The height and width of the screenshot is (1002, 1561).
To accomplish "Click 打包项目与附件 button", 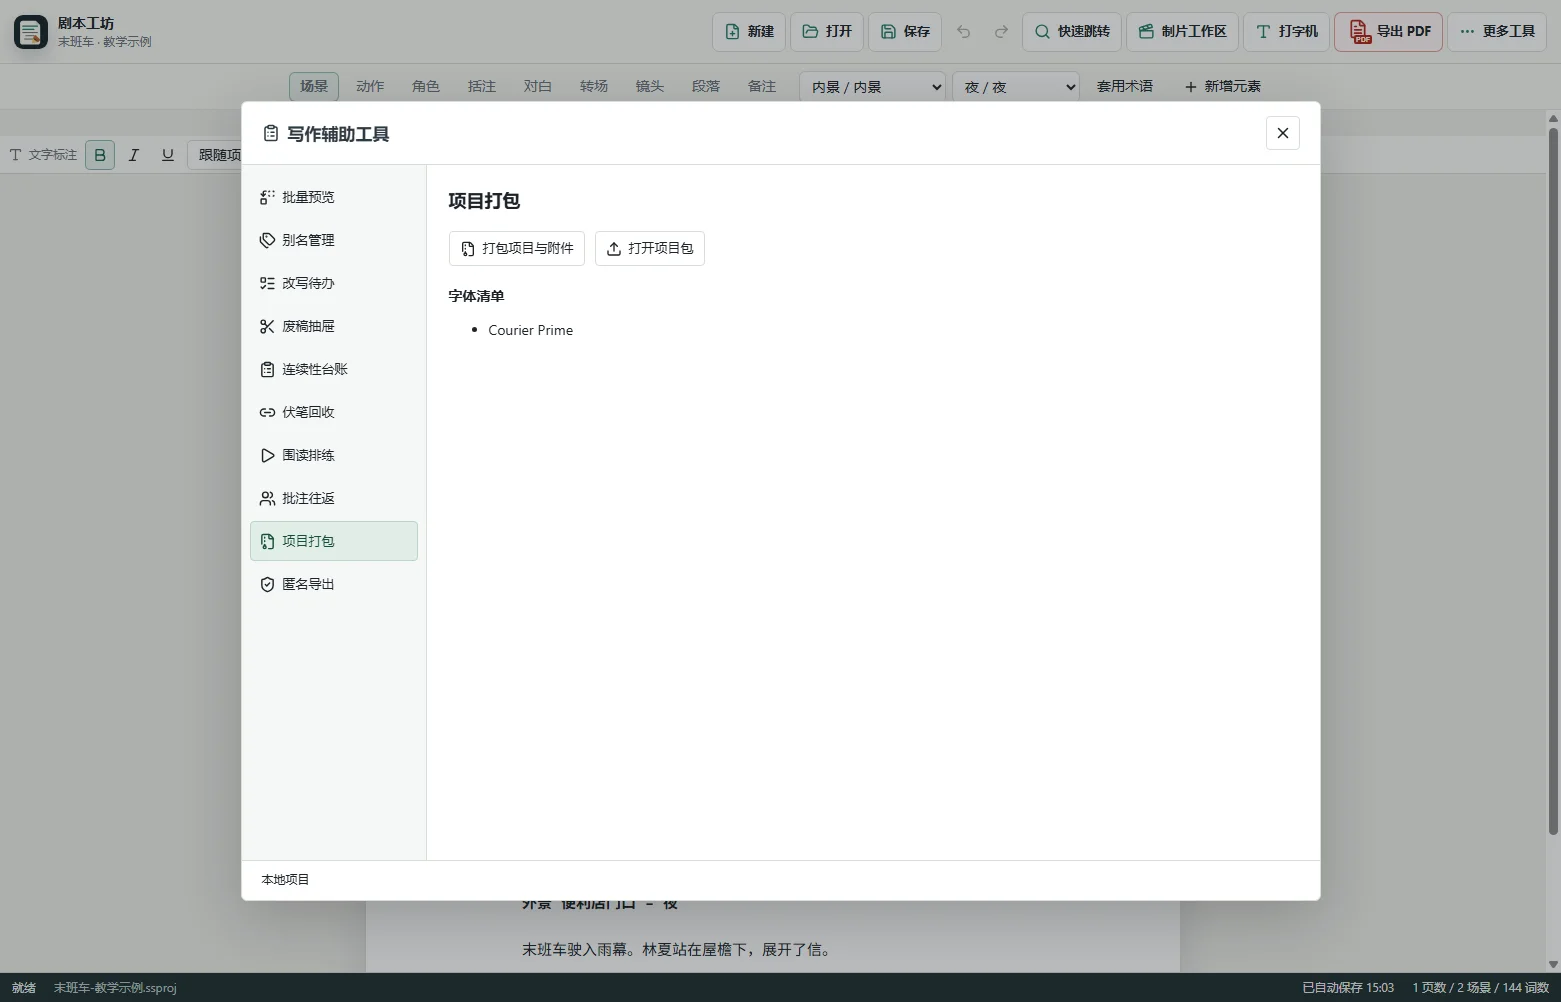I will (x=517, y=248).
